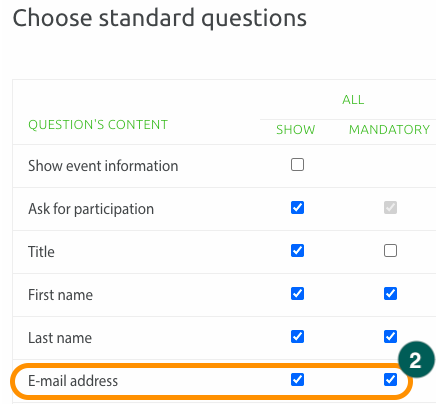This screenshot has height=404, width=436.
Task: Enable Mandatory for Title
Action: [390, 251]
